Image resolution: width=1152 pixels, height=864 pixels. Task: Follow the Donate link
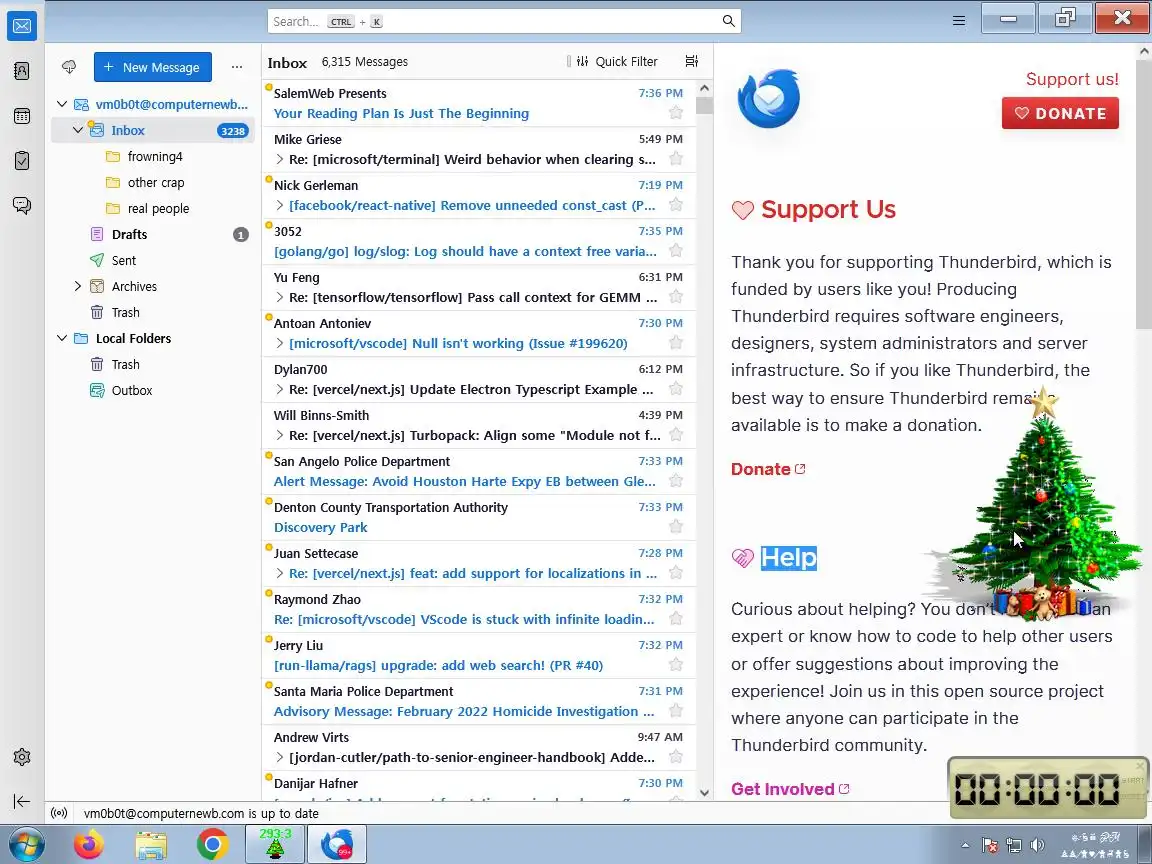point(768,469)
